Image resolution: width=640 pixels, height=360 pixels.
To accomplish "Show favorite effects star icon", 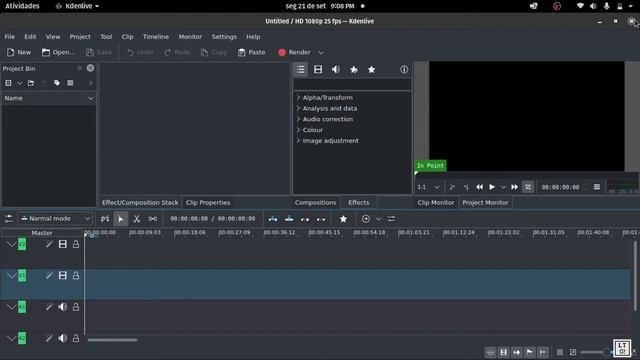I will 371,69.
